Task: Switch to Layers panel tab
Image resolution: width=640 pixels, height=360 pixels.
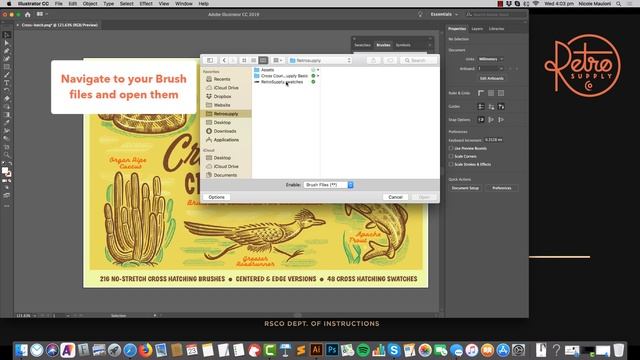Action: pos(477,29)
